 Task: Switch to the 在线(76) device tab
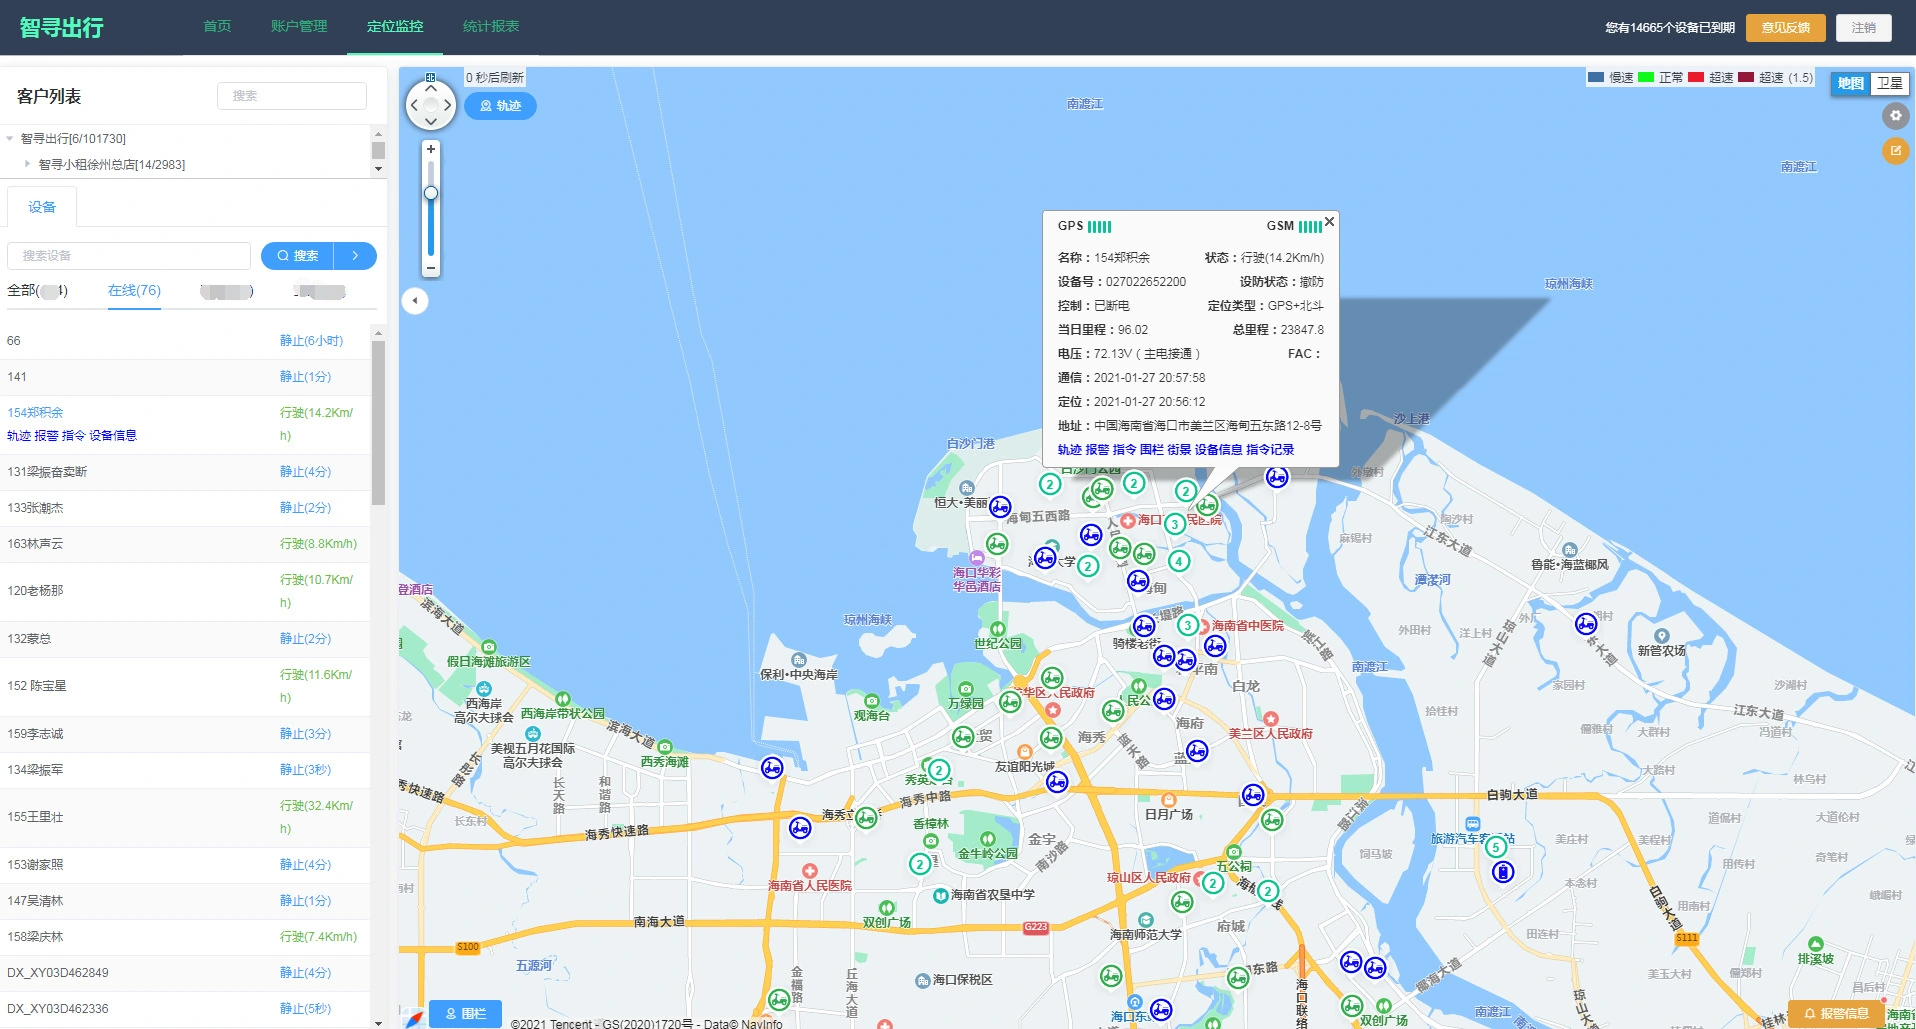pos(134,291)
